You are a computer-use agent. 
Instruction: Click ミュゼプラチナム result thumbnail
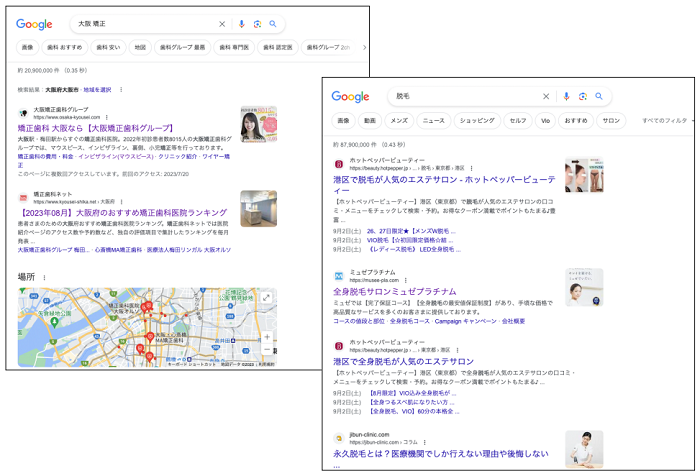coord(584,288)
